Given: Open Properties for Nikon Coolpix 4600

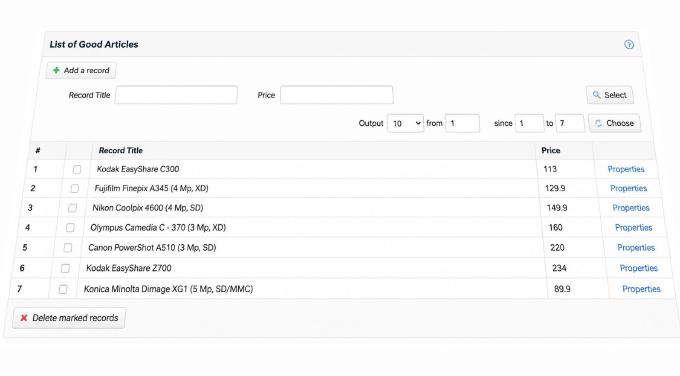Looking at the screenshot, I should [x=631, y=208].
